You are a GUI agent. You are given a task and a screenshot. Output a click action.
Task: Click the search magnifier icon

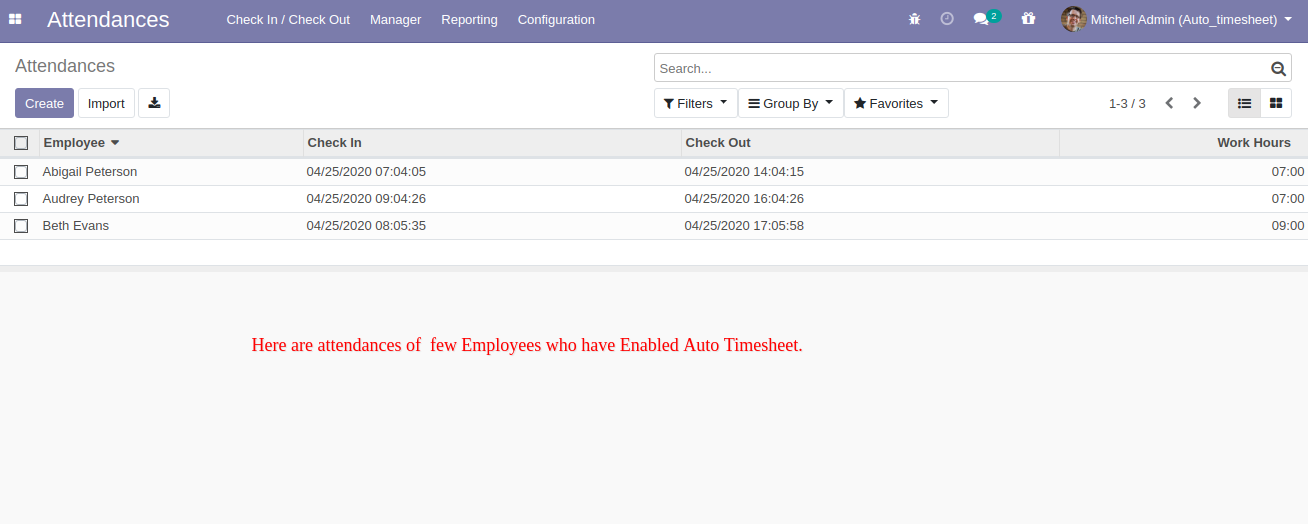coord(1278,69)
